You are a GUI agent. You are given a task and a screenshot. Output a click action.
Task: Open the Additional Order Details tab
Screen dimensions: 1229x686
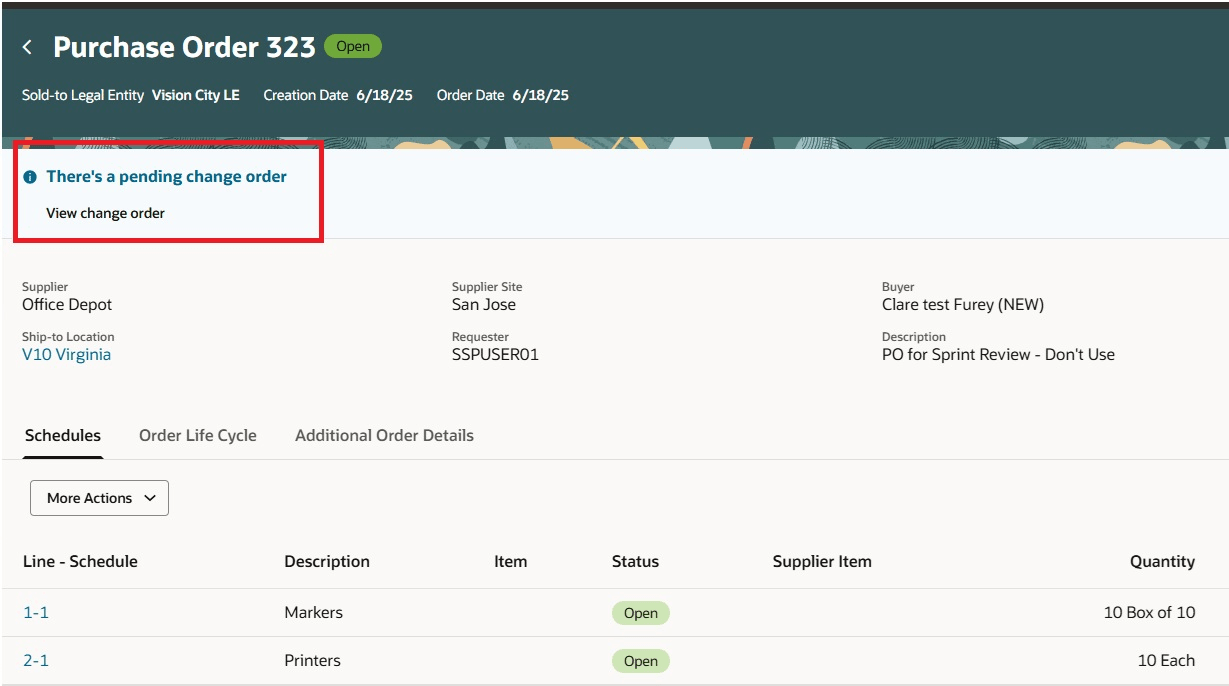tap(384, 435)
